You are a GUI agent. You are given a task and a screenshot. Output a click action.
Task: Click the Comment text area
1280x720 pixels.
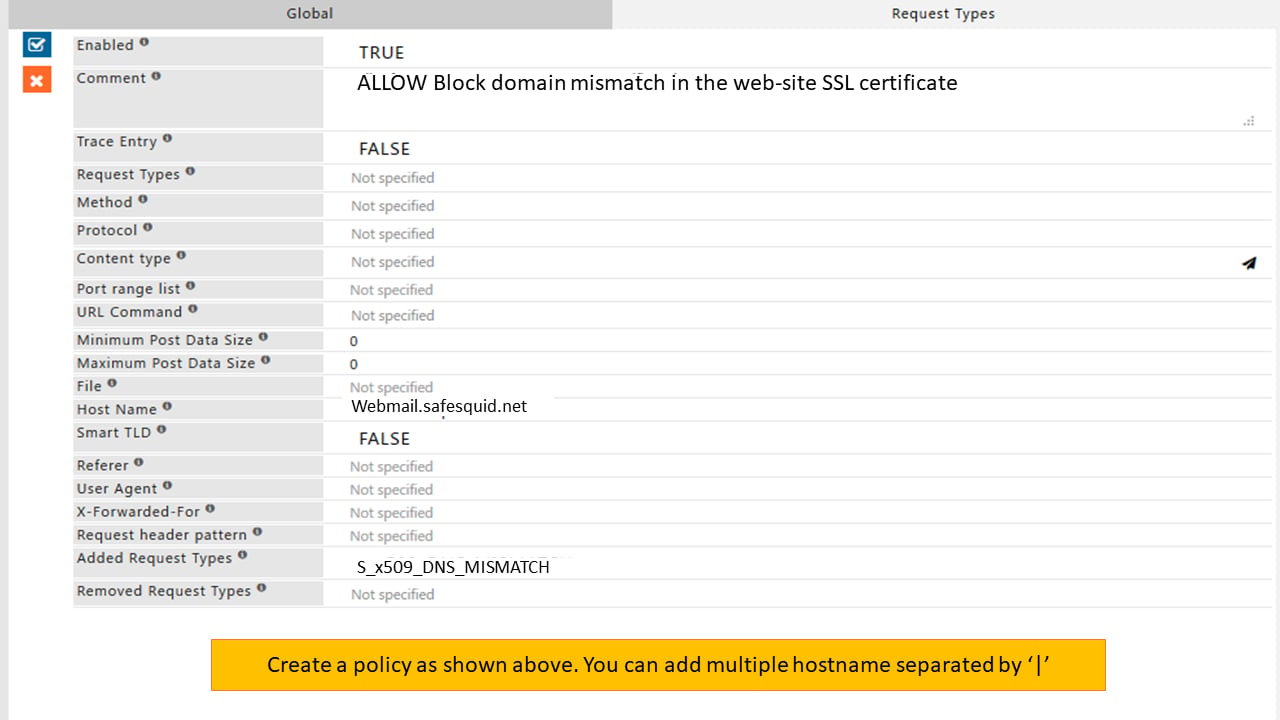coord(795,98)
